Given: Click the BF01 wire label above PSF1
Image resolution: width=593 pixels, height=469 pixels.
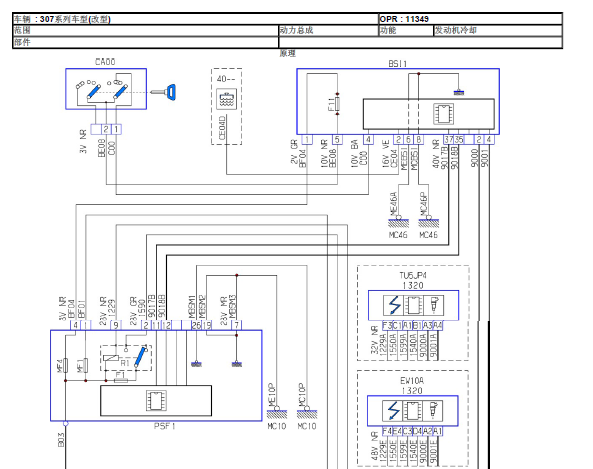Looking at the screenshot, I should pyautogui.click(x=81, y=309).
